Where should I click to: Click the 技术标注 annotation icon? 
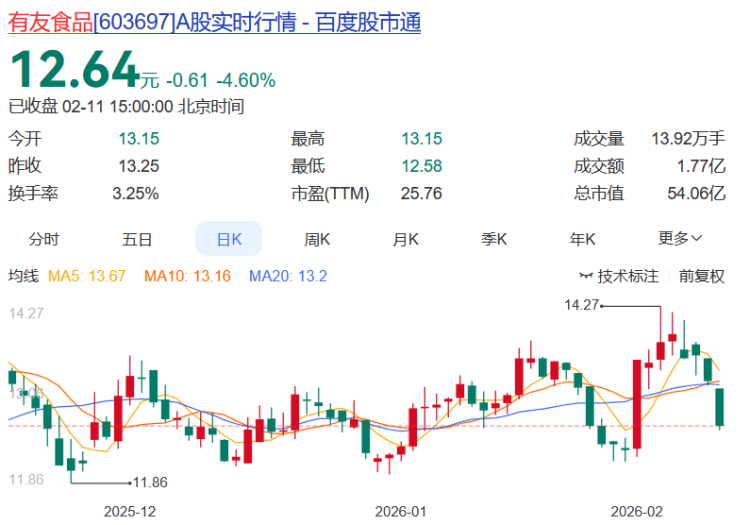point(586,276)
